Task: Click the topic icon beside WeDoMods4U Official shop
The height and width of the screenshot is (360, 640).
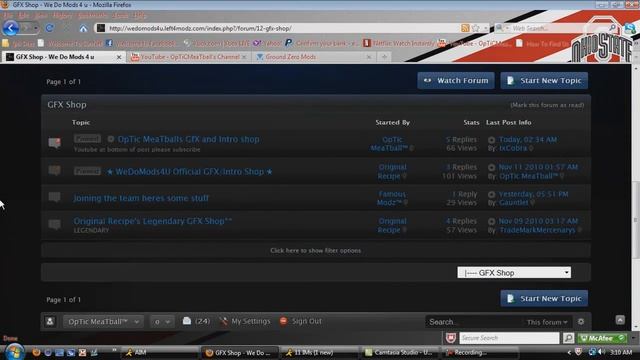Action: pos(54,170)
